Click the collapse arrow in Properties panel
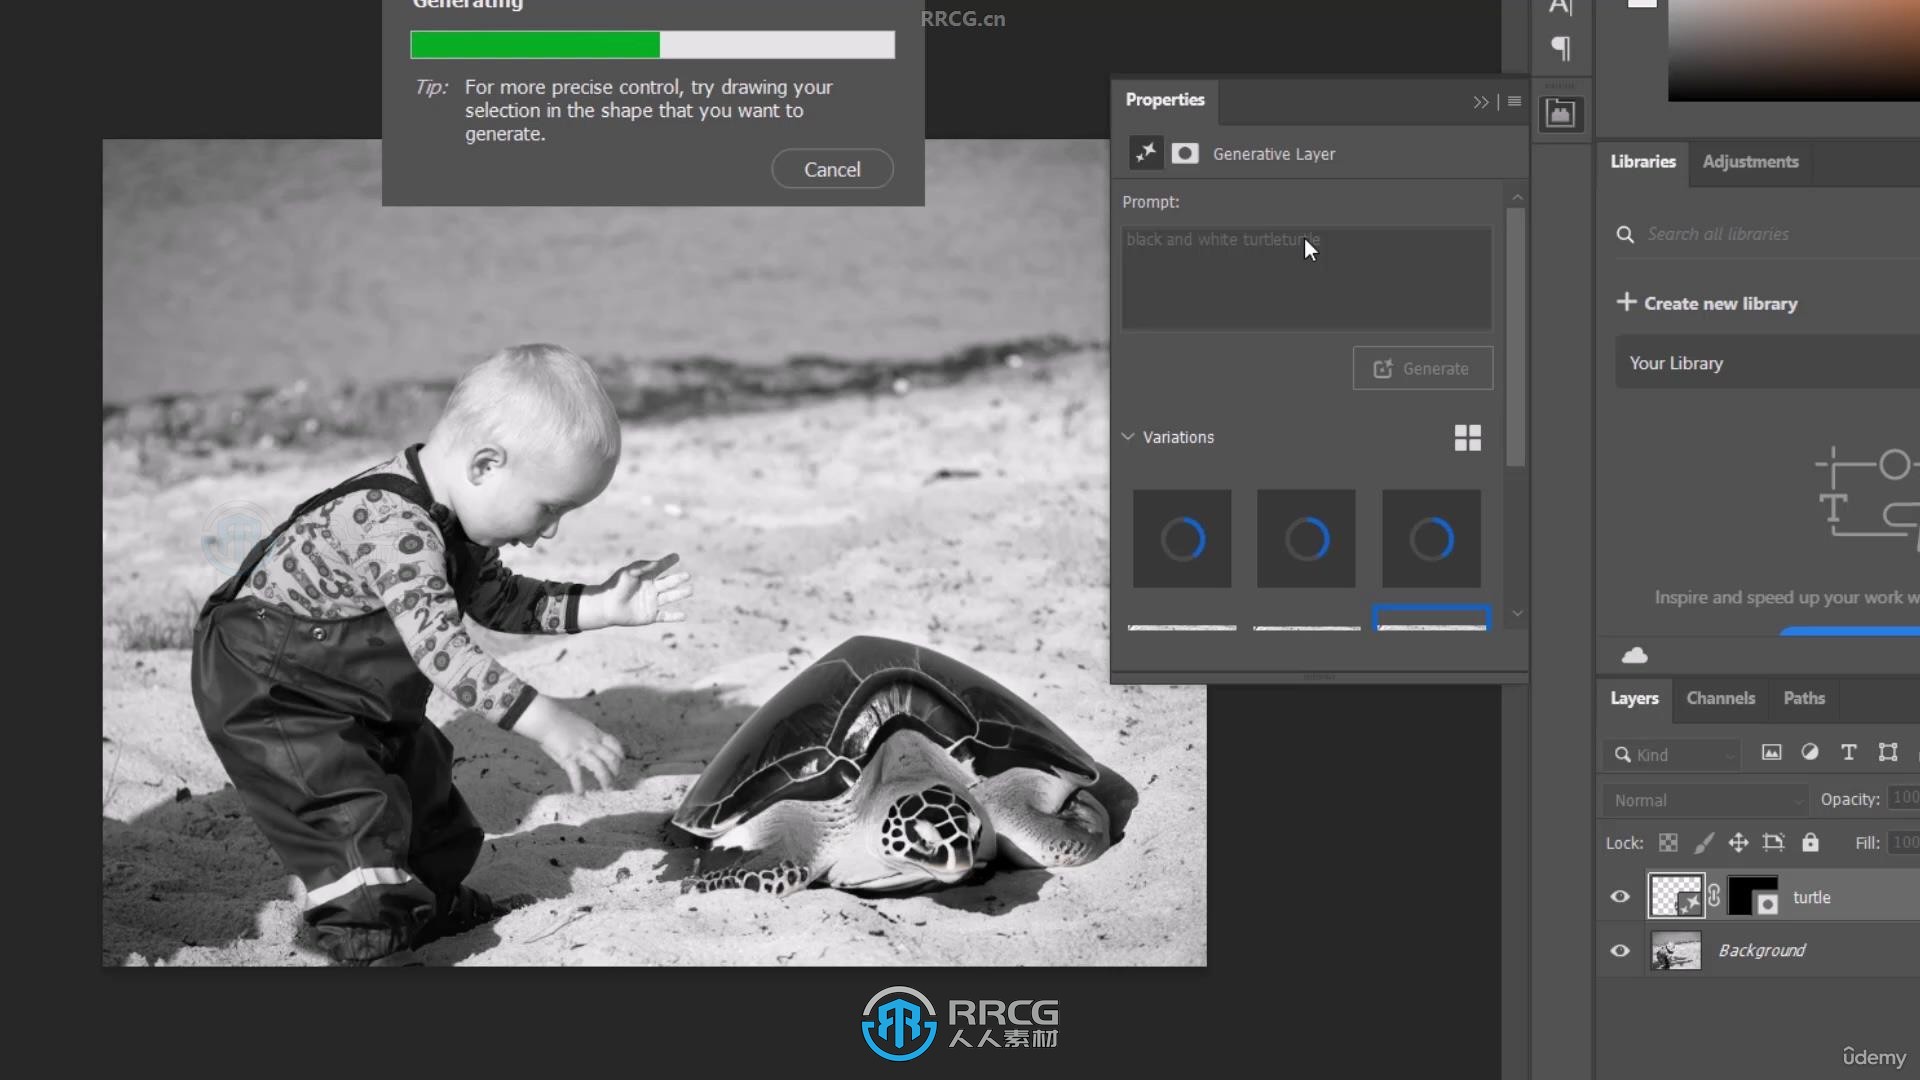 click(x=1478, y=103)
